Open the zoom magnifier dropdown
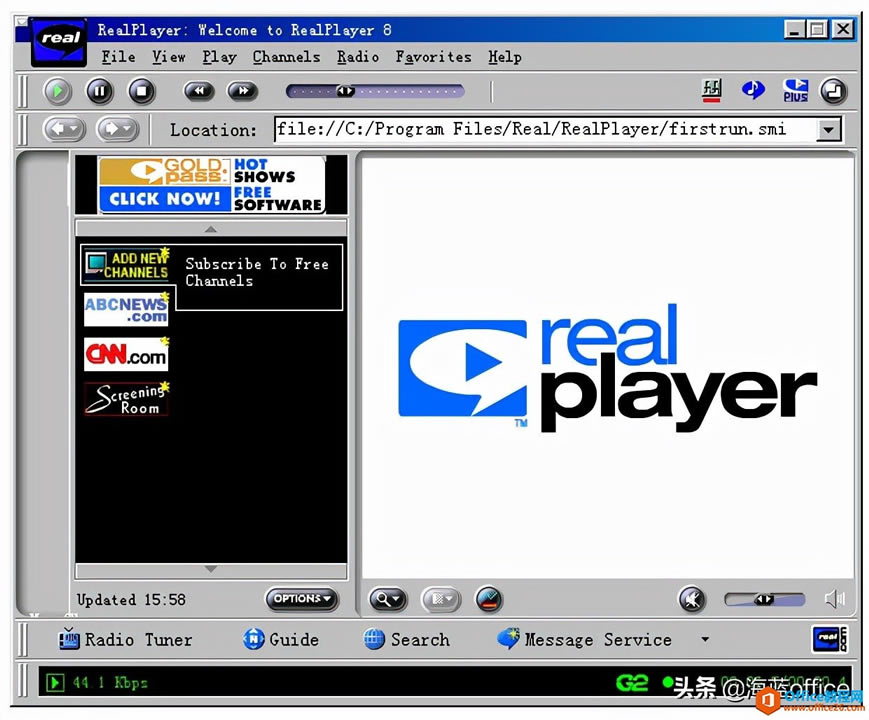The height and width of the screenshot is (720, 869). 387,599
